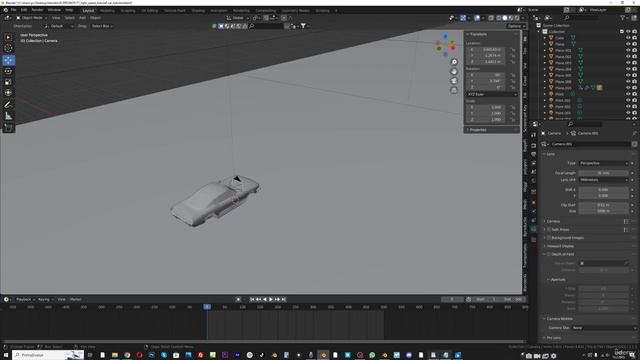Click the Blender logo menu icon
The height and width of the screenshot is (360, 640).
(5, 10)
